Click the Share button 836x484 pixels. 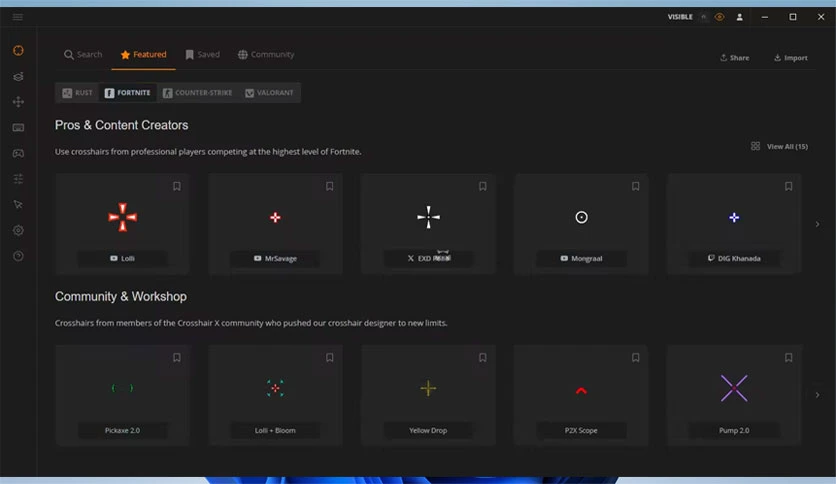[x=735, y=58]
